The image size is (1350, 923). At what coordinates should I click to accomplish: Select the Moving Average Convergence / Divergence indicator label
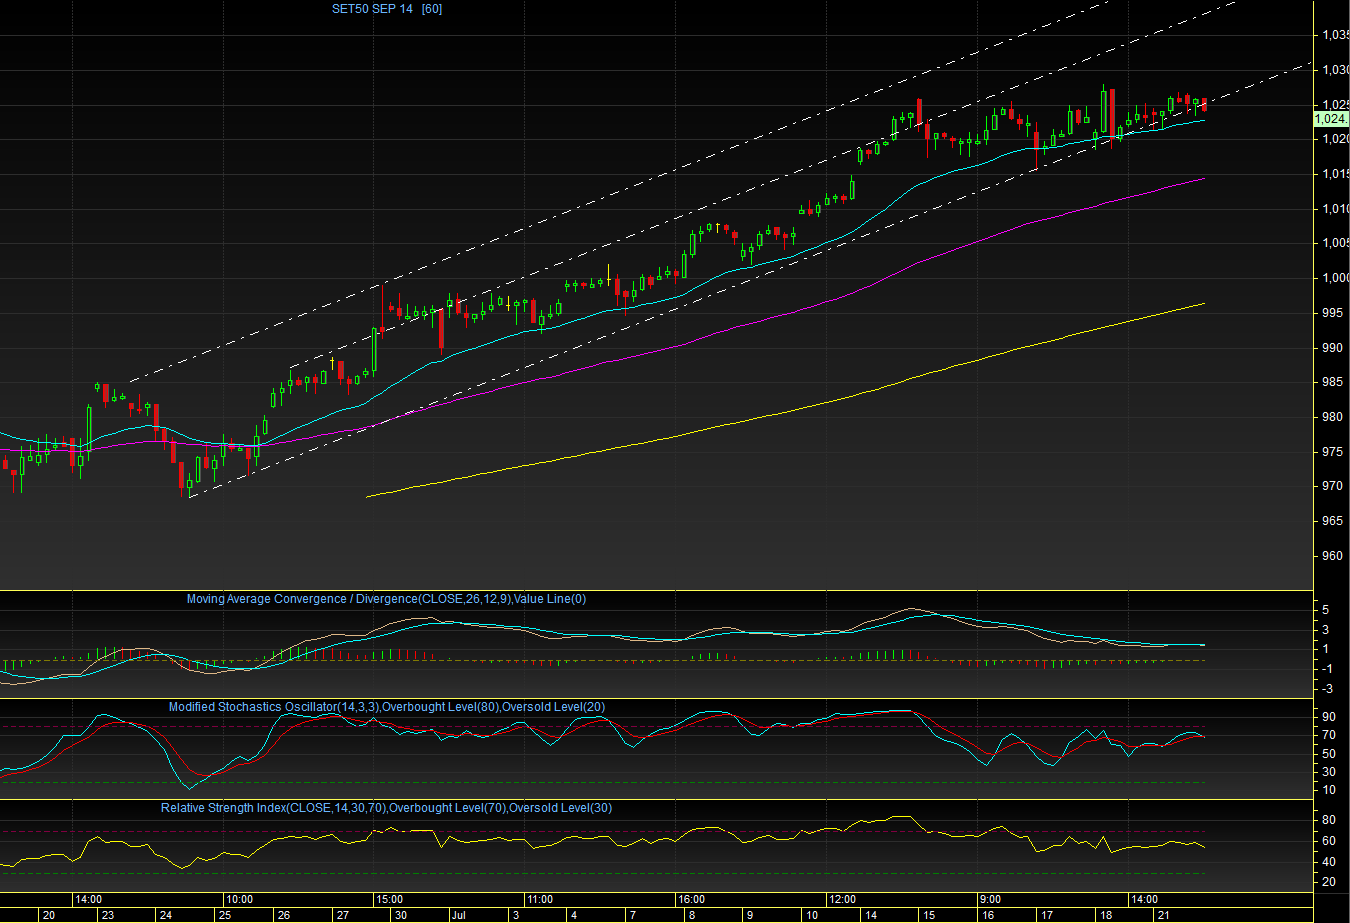386,599
